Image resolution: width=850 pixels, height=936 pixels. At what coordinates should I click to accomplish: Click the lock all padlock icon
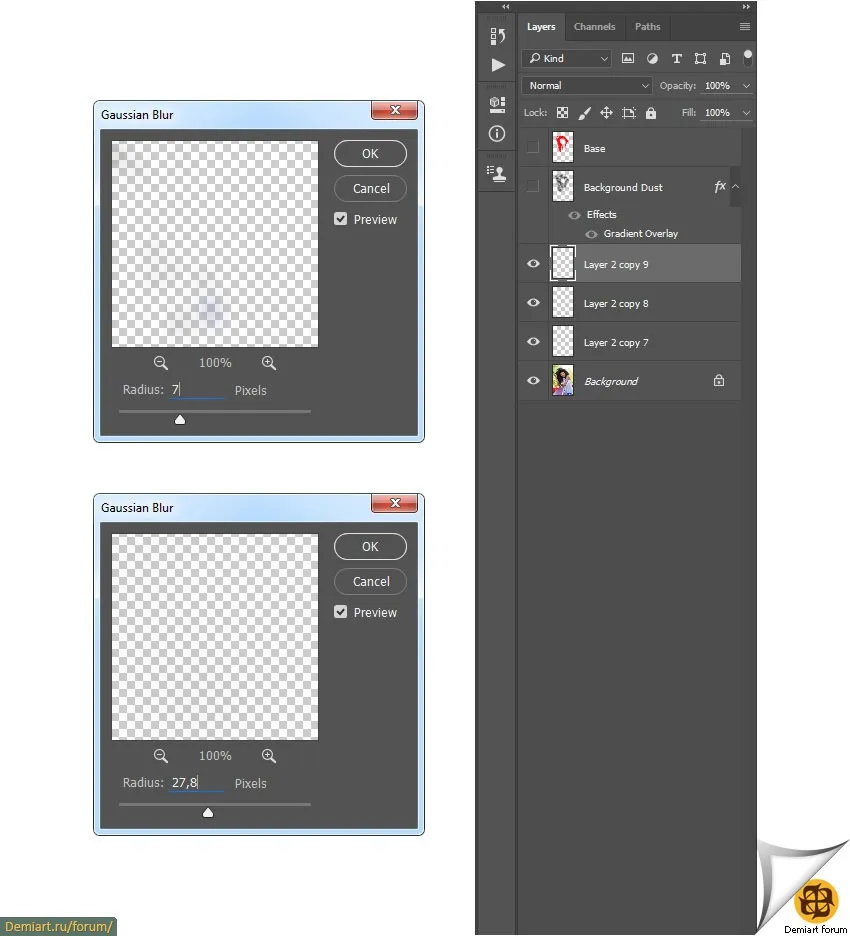(x=651, y=113)
